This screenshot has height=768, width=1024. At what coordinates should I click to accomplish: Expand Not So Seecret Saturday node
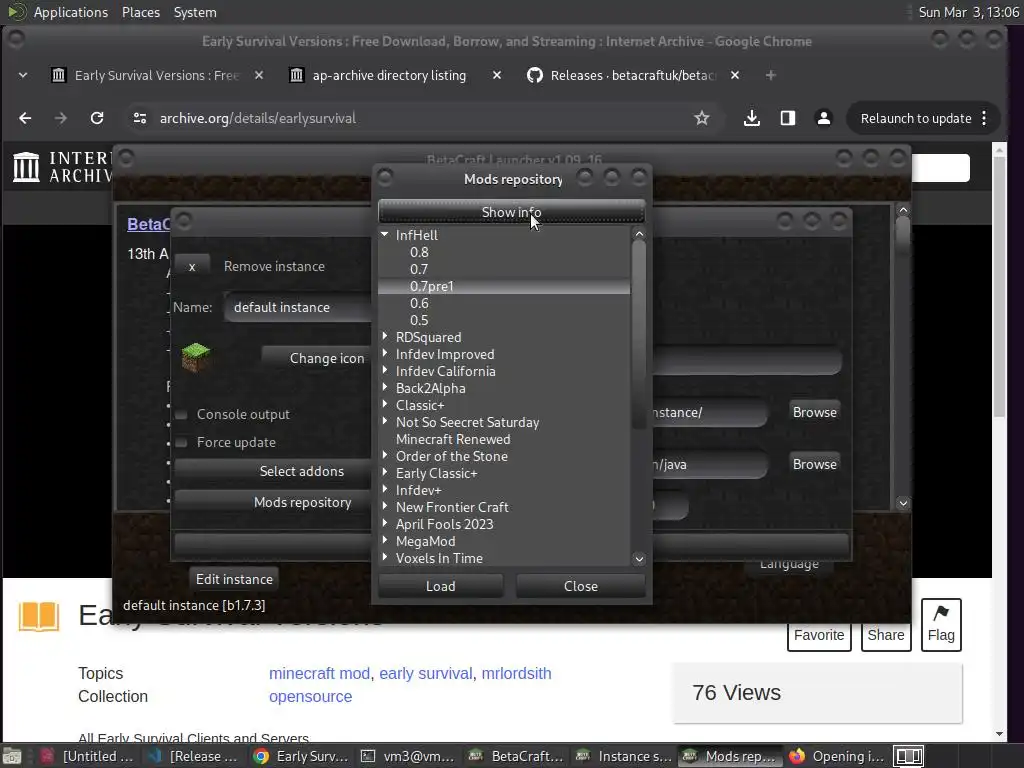pyautogui.click(x=385, y=421)
